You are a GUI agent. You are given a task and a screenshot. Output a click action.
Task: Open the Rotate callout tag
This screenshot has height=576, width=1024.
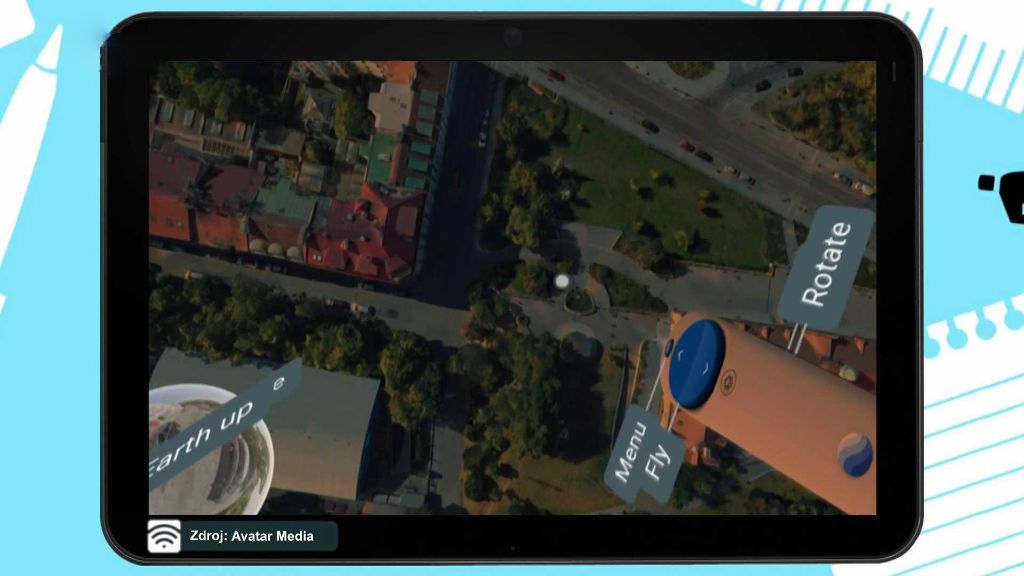click(827, 257)
